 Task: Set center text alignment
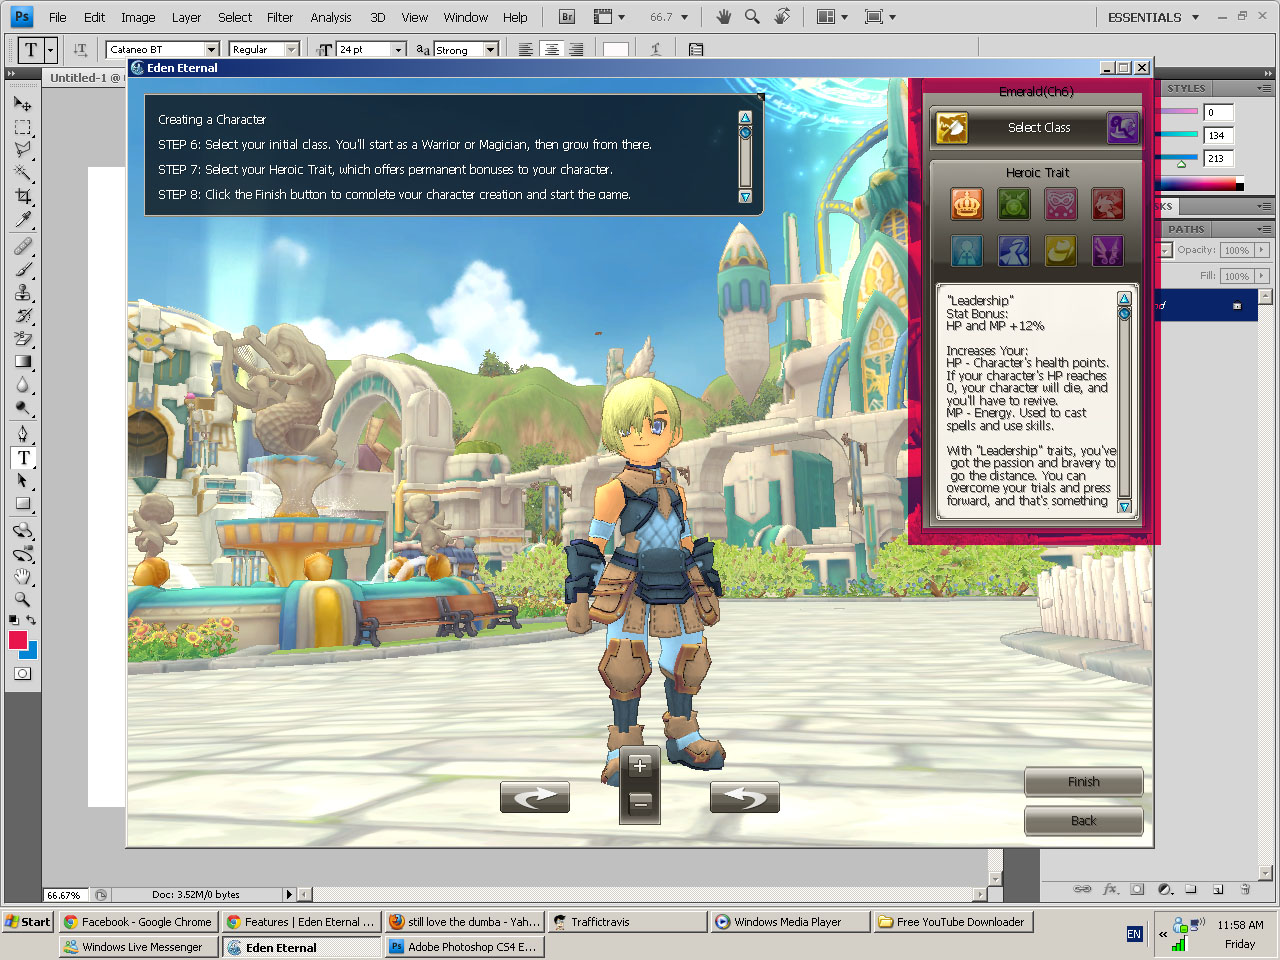pyautogui.click(x=551, y=49)
